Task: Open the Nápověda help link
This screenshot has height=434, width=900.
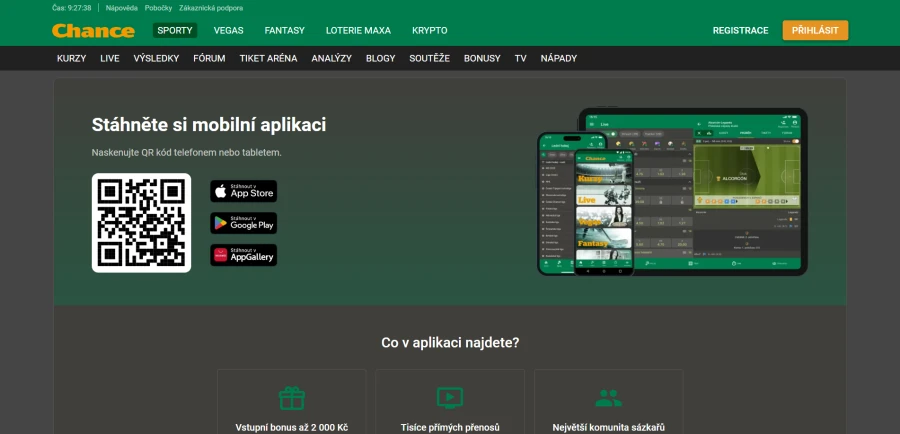Action: tap(122, 8)
